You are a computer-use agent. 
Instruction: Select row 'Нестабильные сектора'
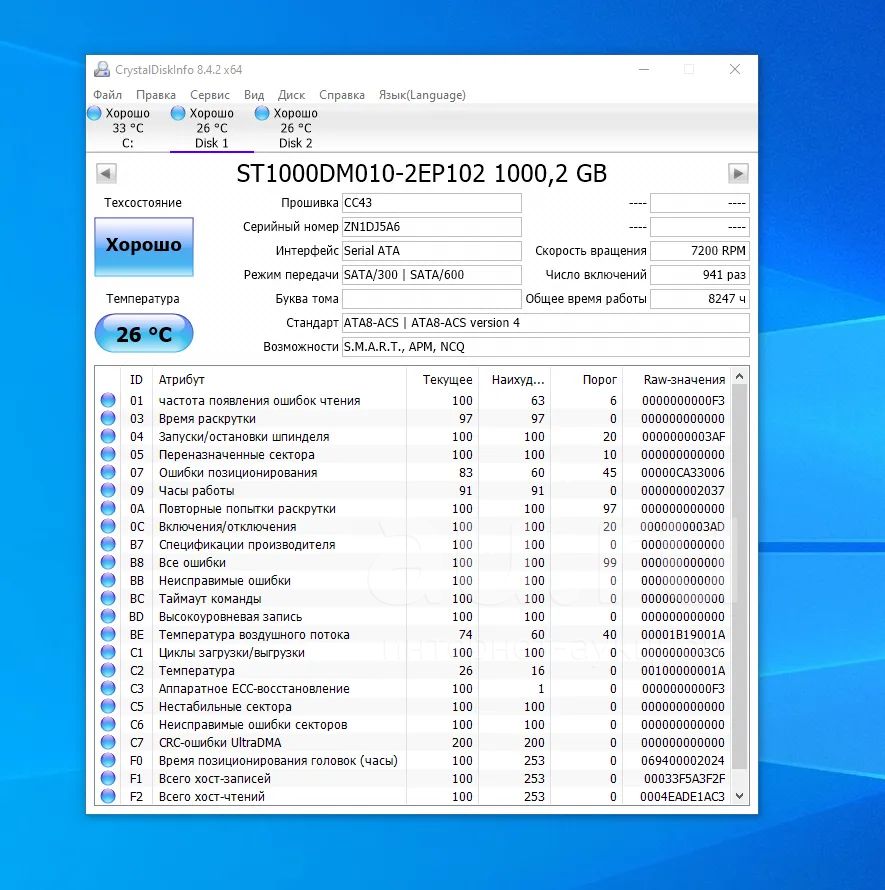[413, 706]
